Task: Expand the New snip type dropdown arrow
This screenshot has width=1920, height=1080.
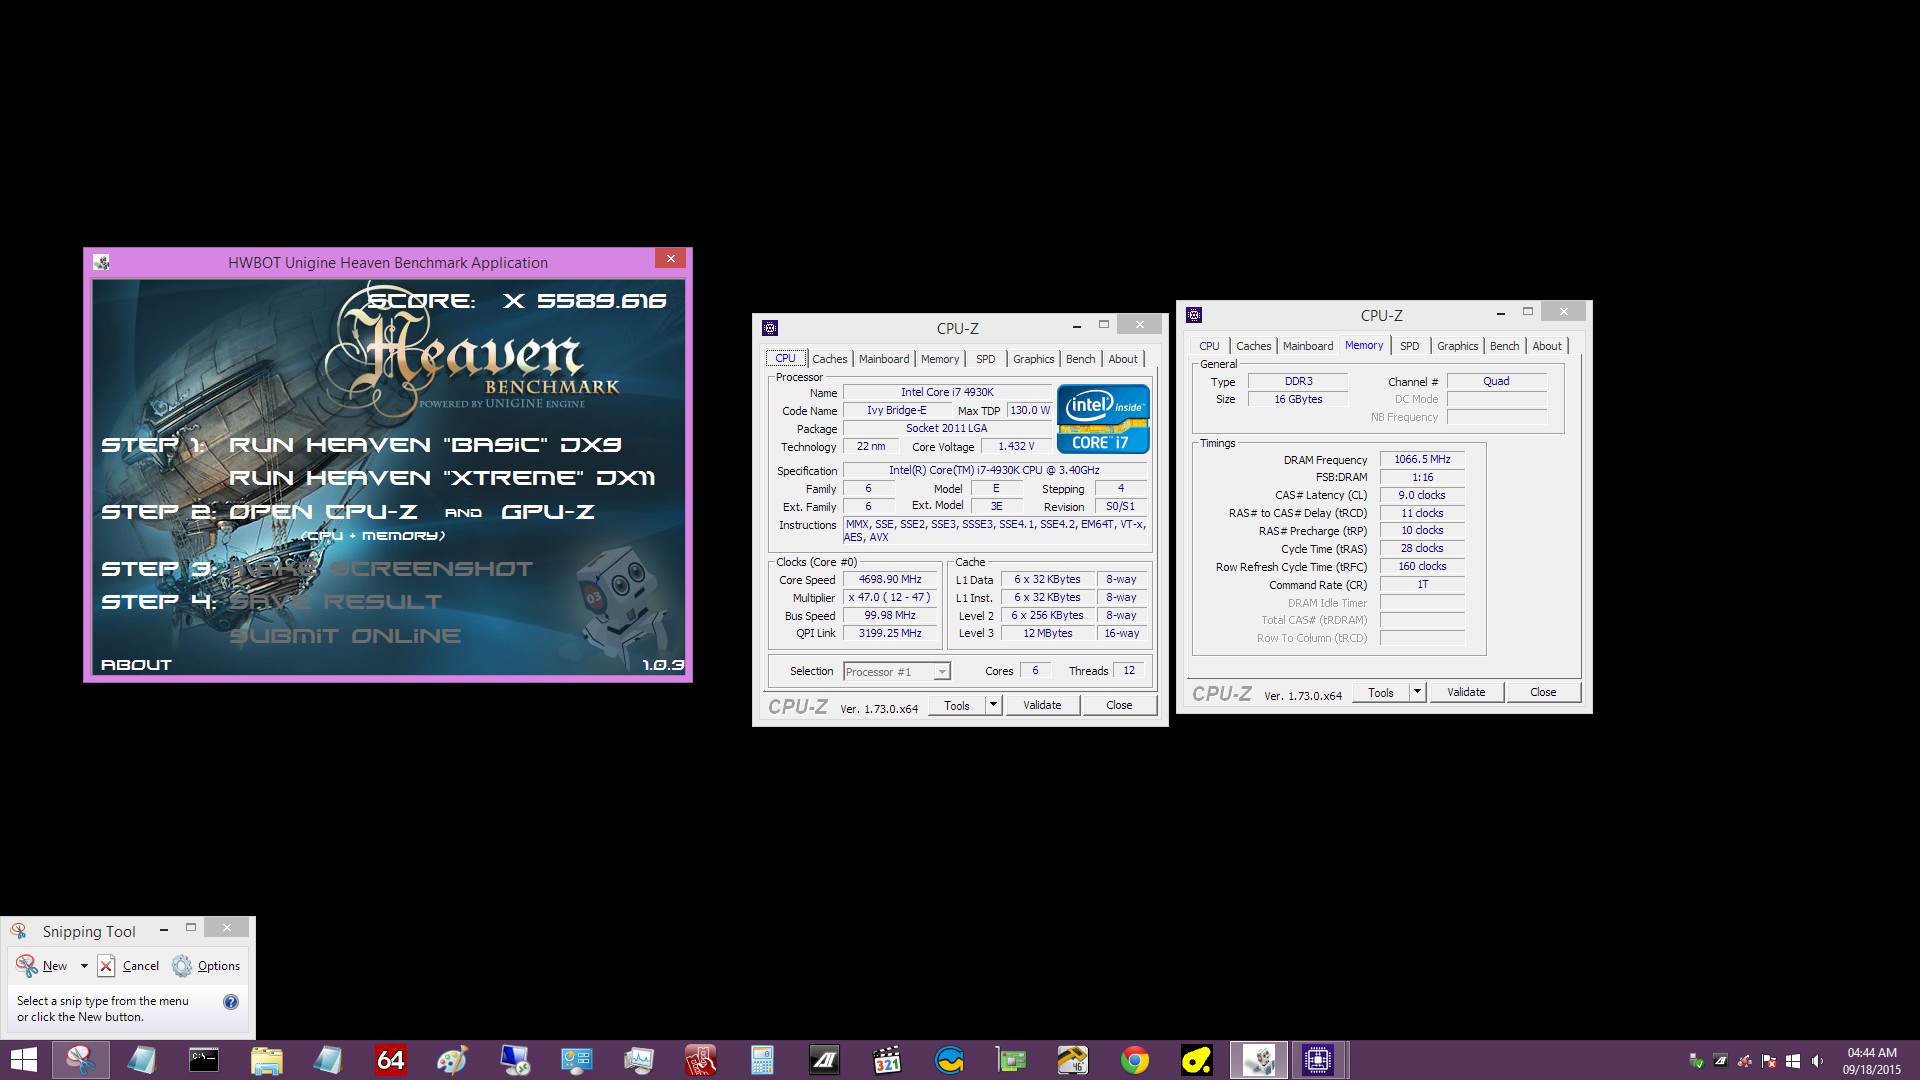Action: point(84,965)
